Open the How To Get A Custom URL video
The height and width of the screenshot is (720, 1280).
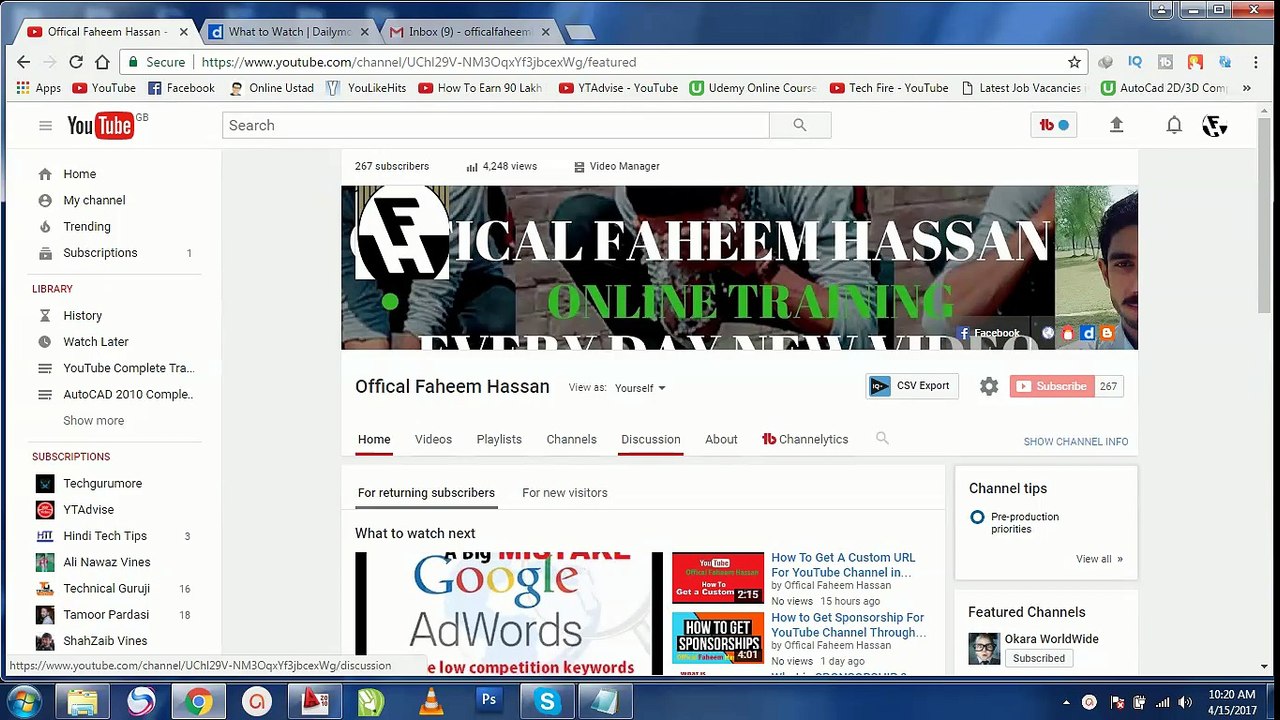[x=842, y=565]
